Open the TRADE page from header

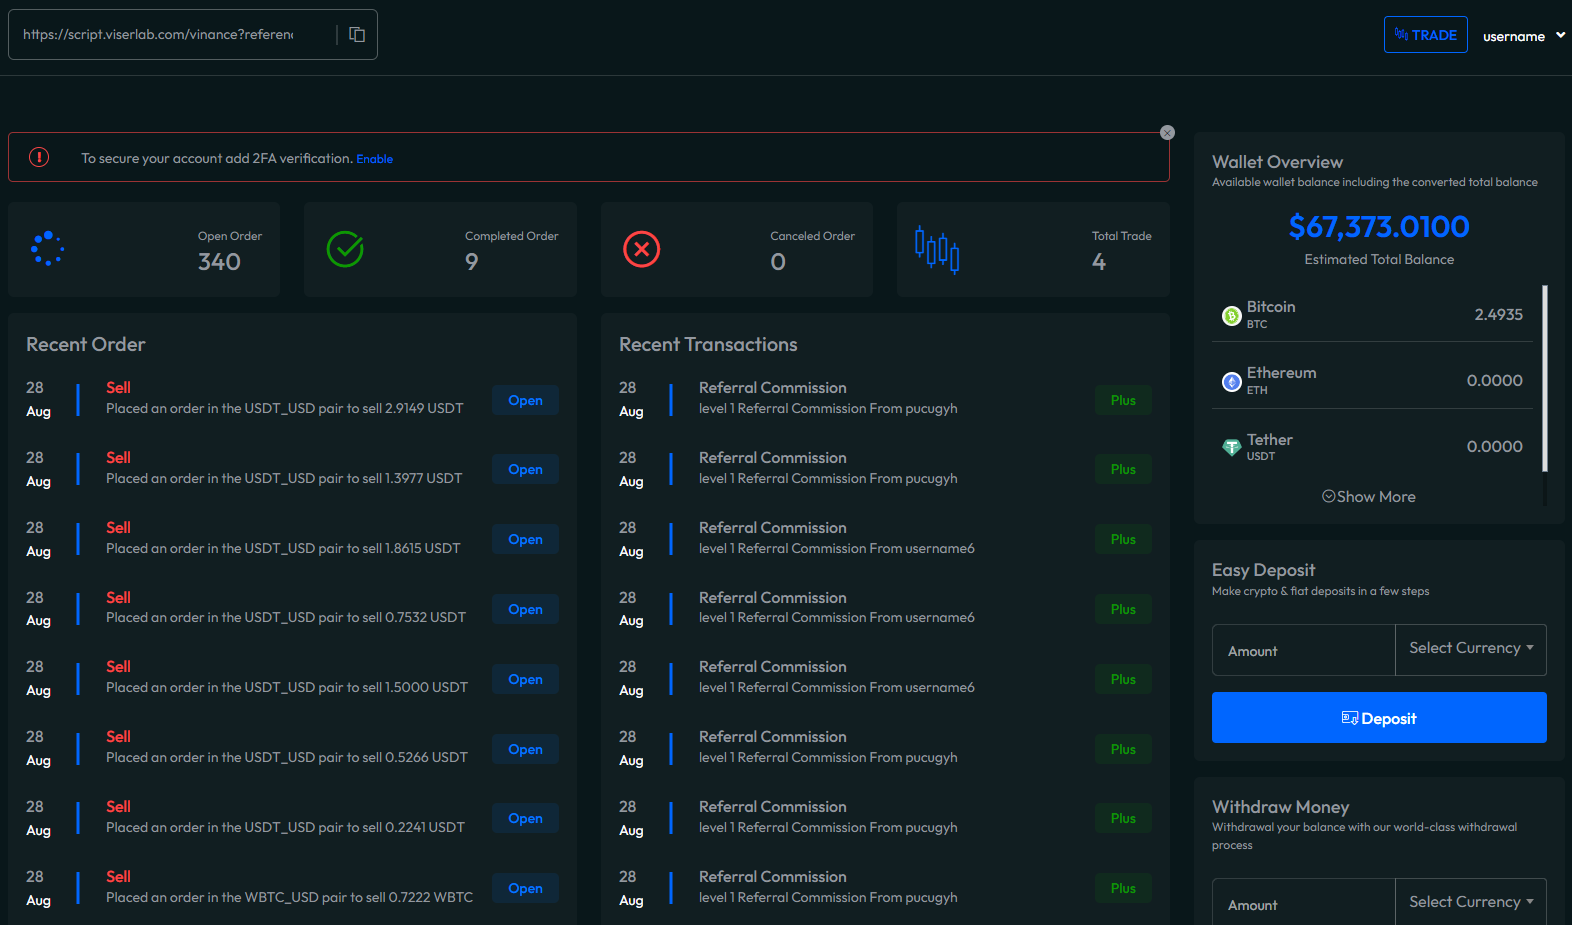tap(1425, 35)
